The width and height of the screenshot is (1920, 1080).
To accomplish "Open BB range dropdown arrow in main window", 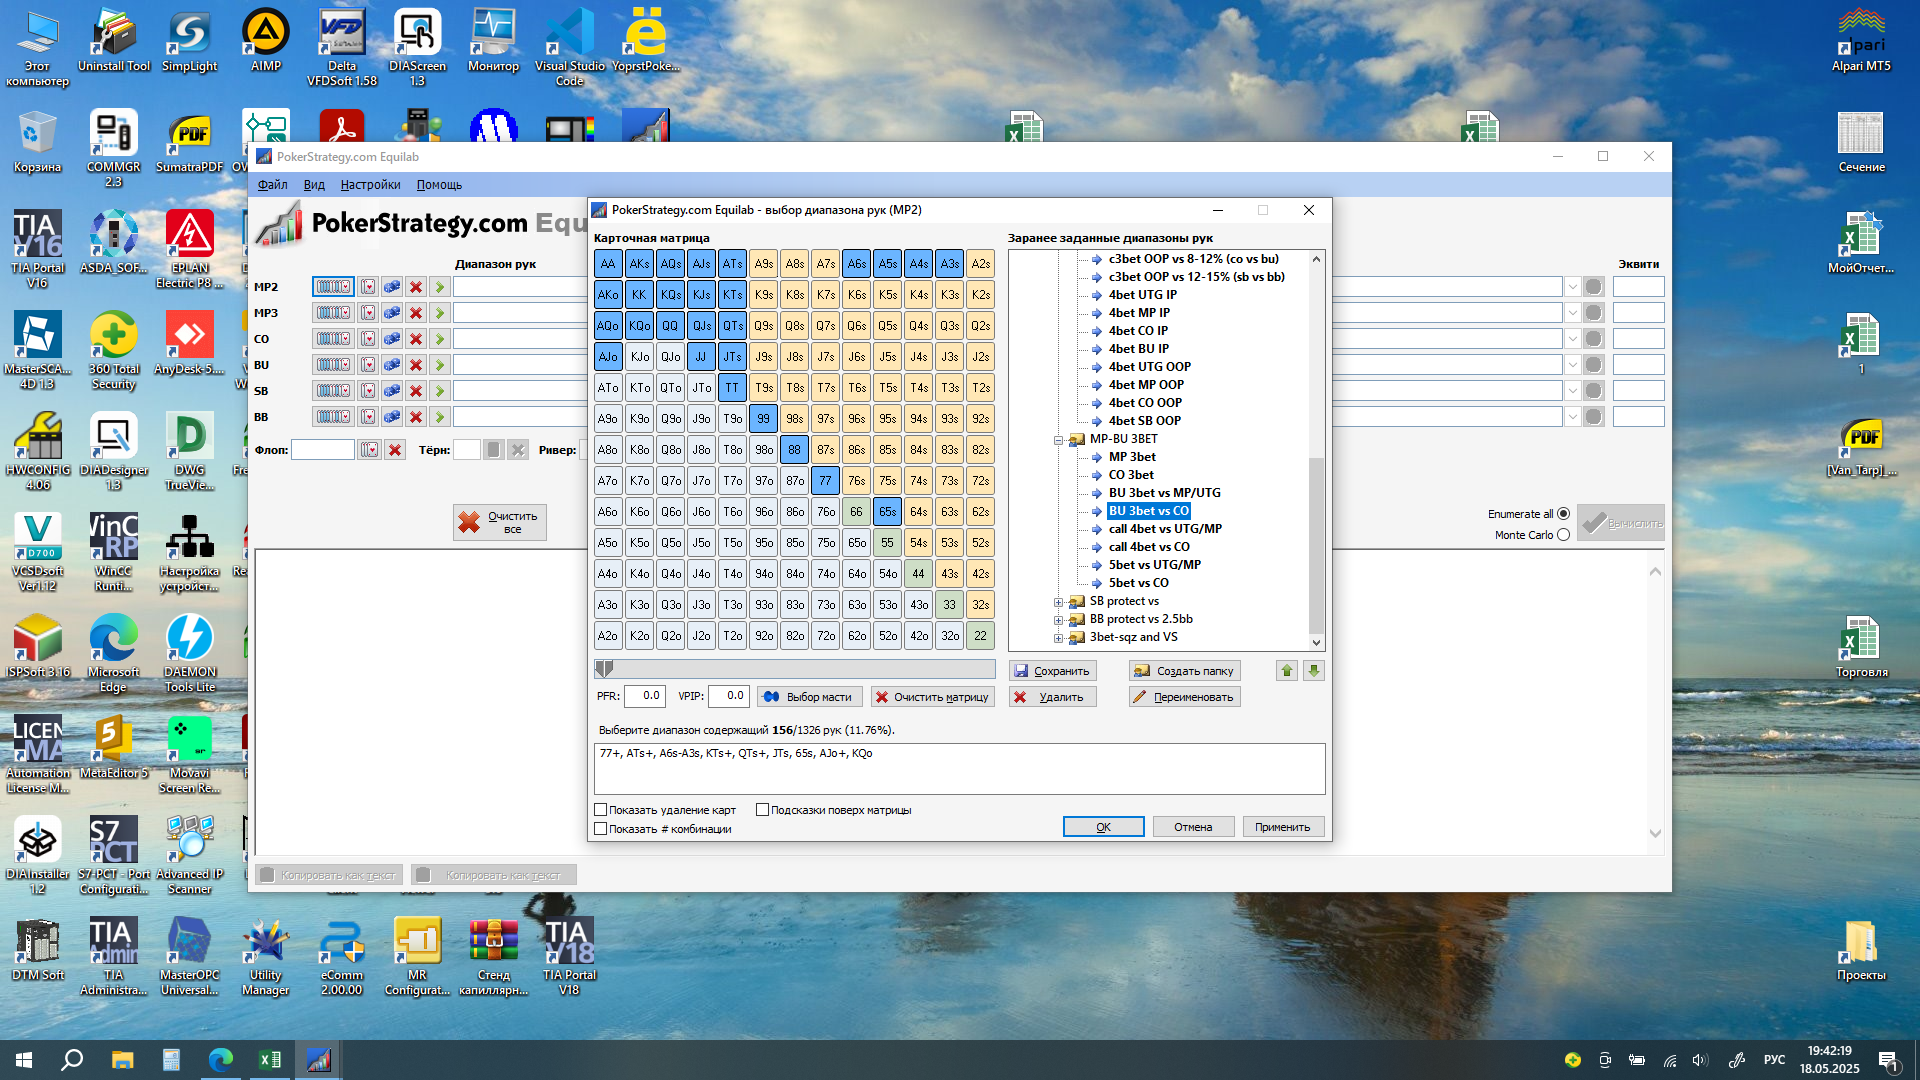I will (1572, 417).
